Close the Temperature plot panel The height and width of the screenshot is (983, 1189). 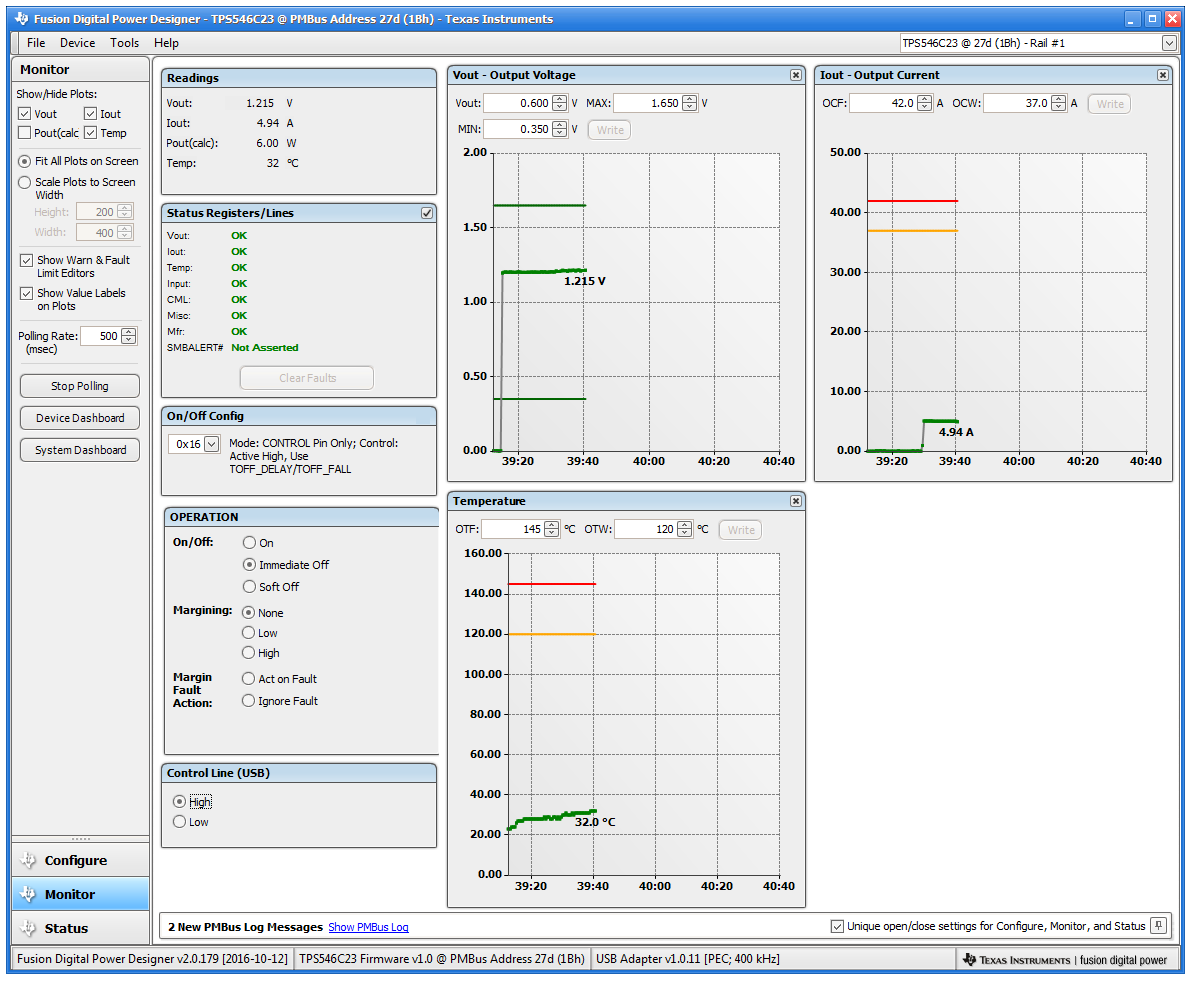(795, 500)
